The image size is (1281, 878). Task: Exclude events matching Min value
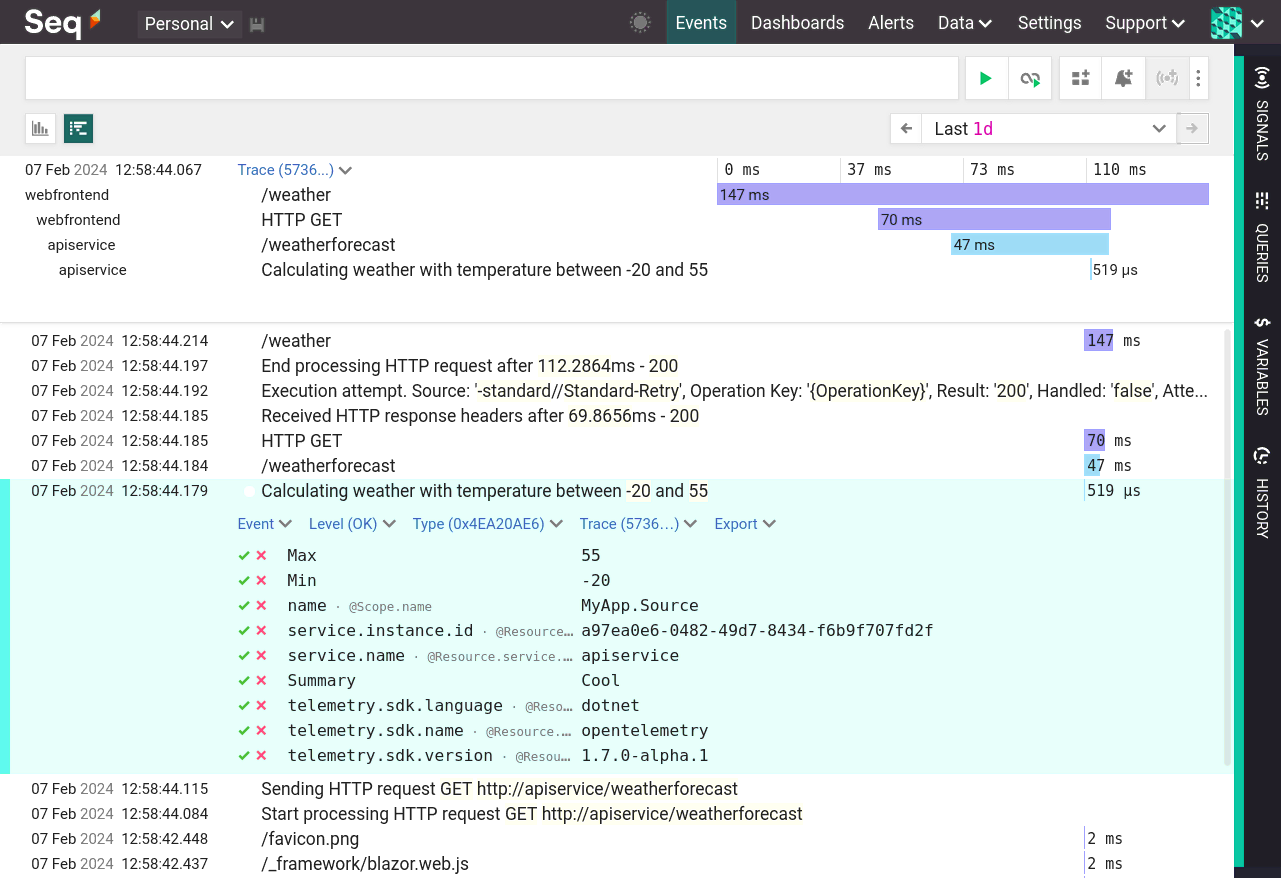[261, 580]
